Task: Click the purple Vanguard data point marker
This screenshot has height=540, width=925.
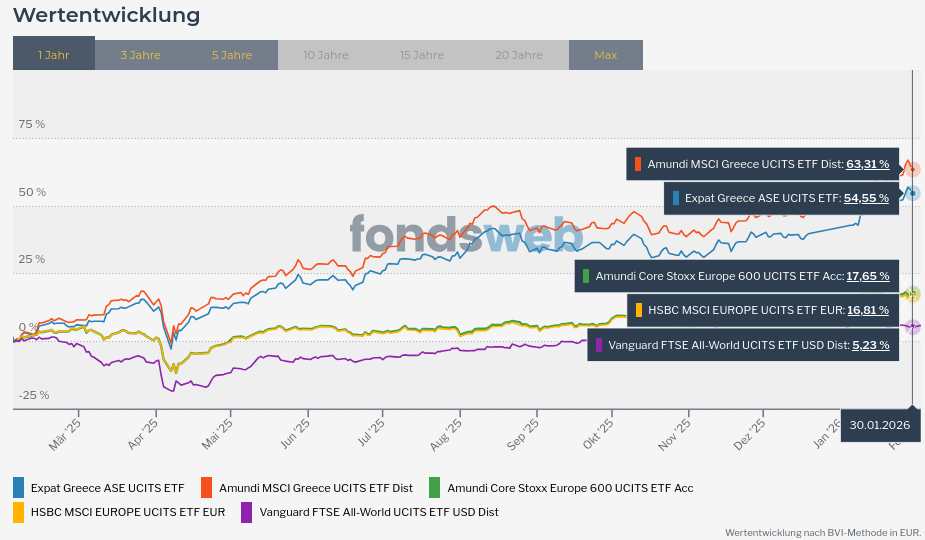Action: point(913,326)
